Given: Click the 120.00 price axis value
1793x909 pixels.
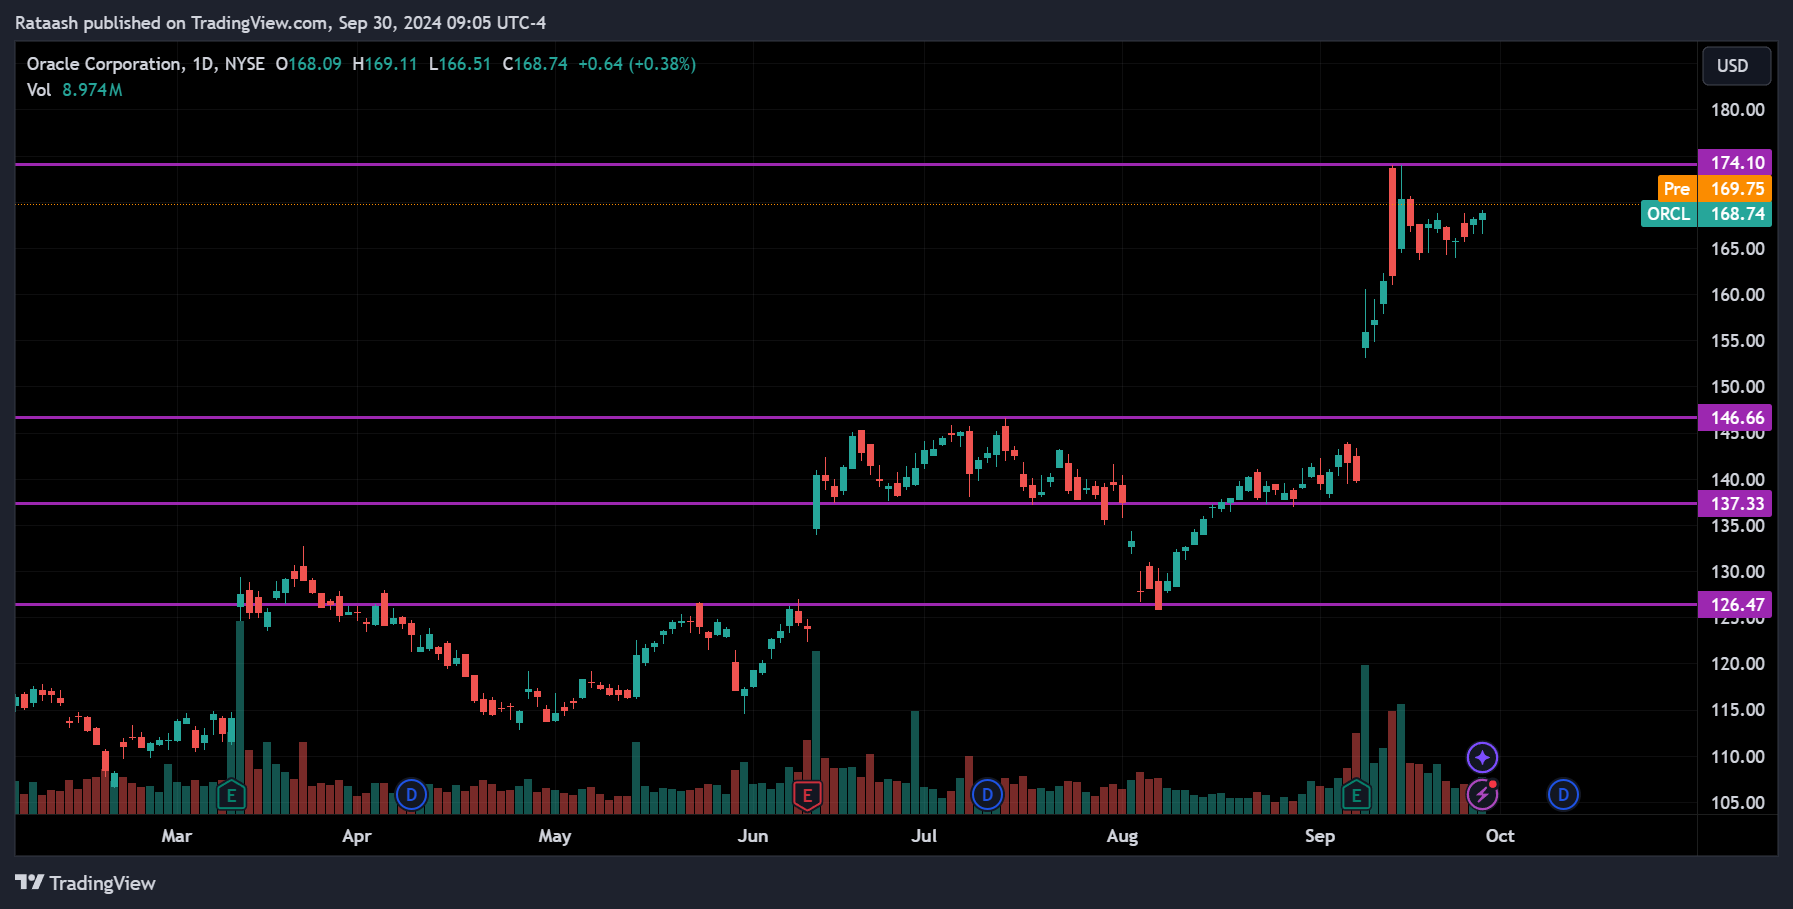Looking at the screenshot, I should (x=1738, y=664).
